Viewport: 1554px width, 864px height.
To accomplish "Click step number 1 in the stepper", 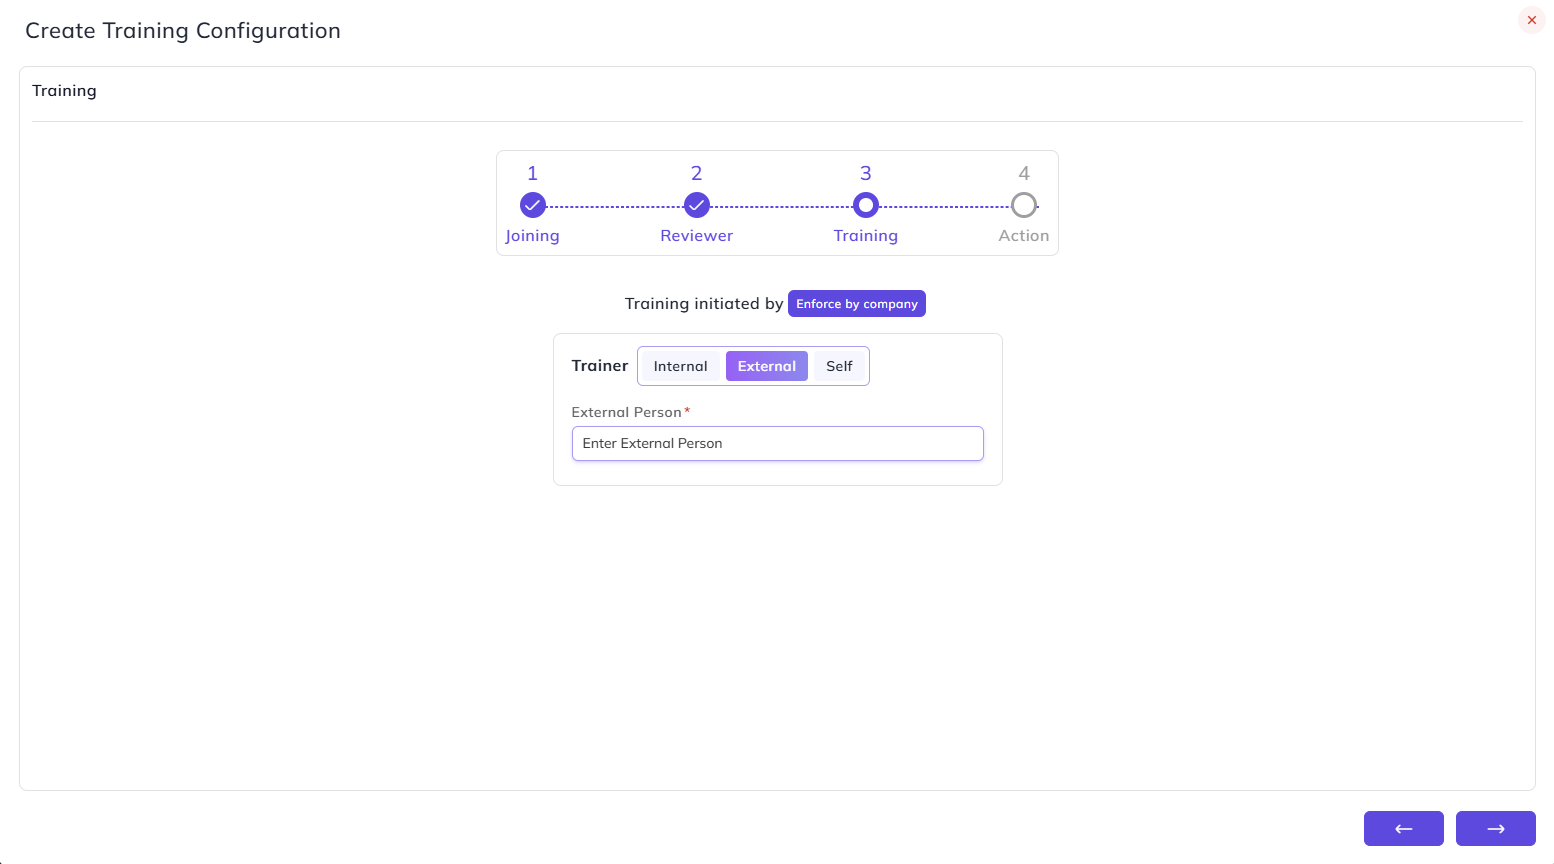I will [533, 173].
